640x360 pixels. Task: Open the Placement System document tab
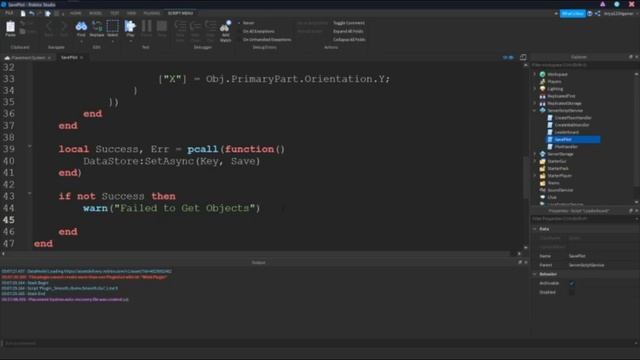(27, 58)
